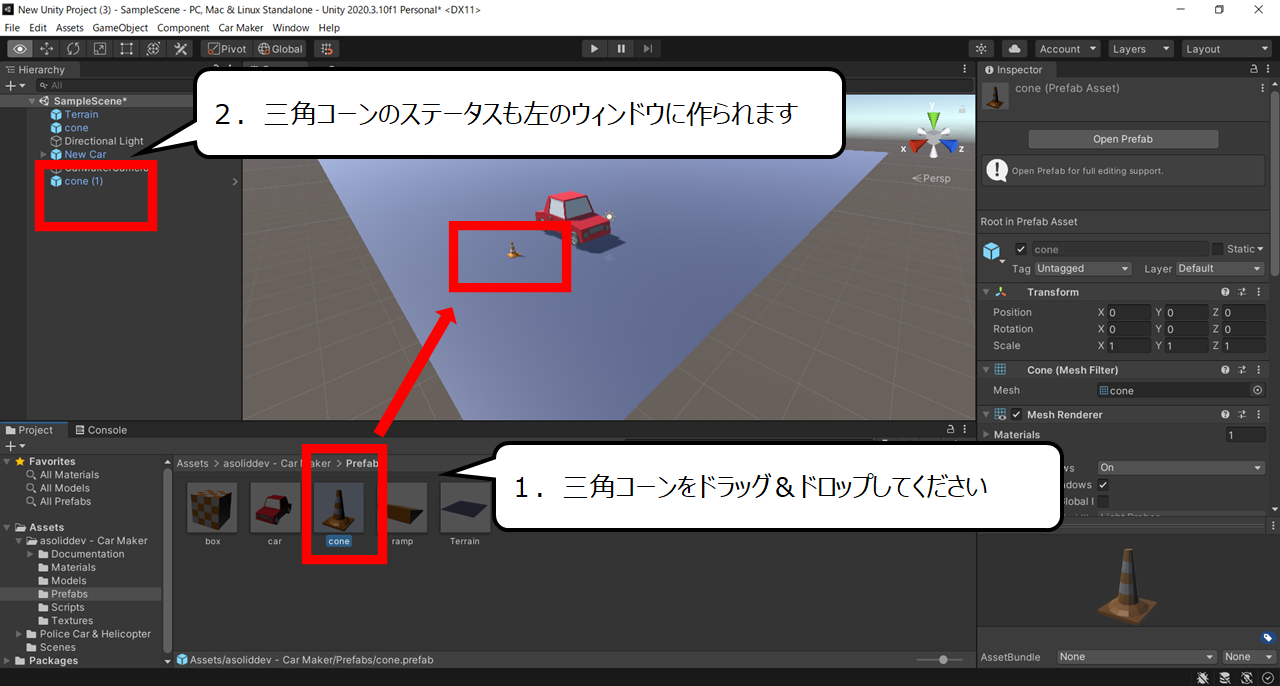Select the Rect tool
The height and width of the screenshot is (686, 1280).
pyautogui.click(x=127, y=49)
